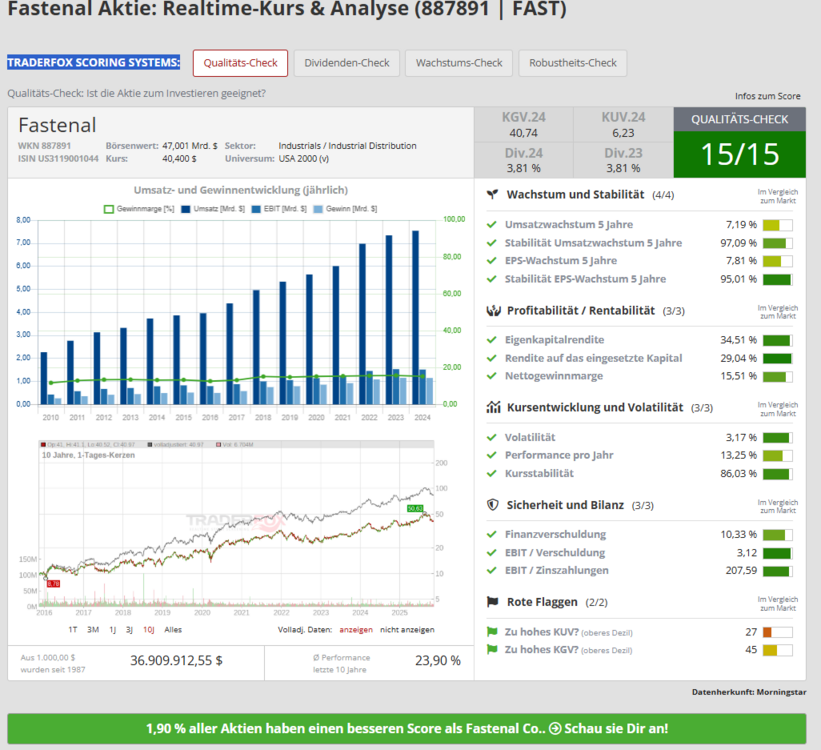
Task: Open the Wachstums-Check tab
Action: 458,63
